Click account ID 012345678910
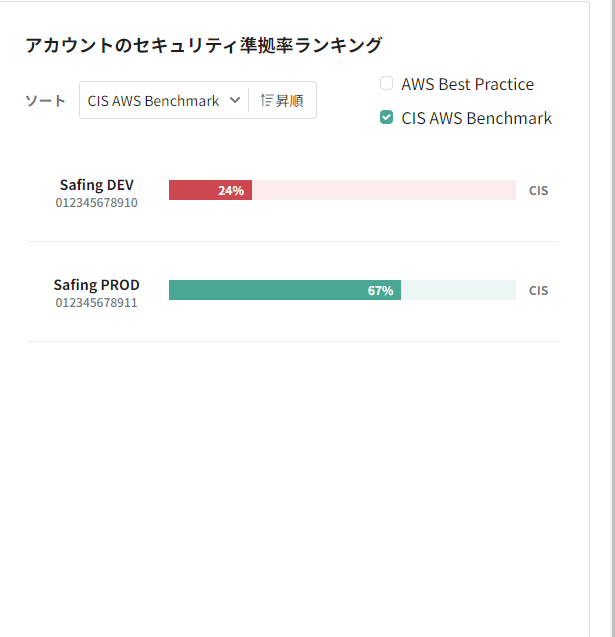 pyautogui.click(x=97, y=203)
